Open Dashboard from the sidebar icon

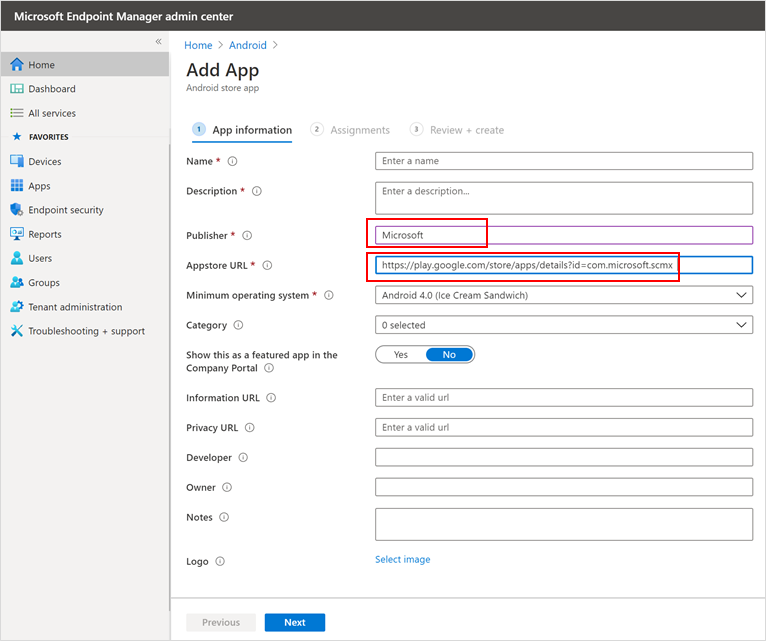[x=17, y=89]
